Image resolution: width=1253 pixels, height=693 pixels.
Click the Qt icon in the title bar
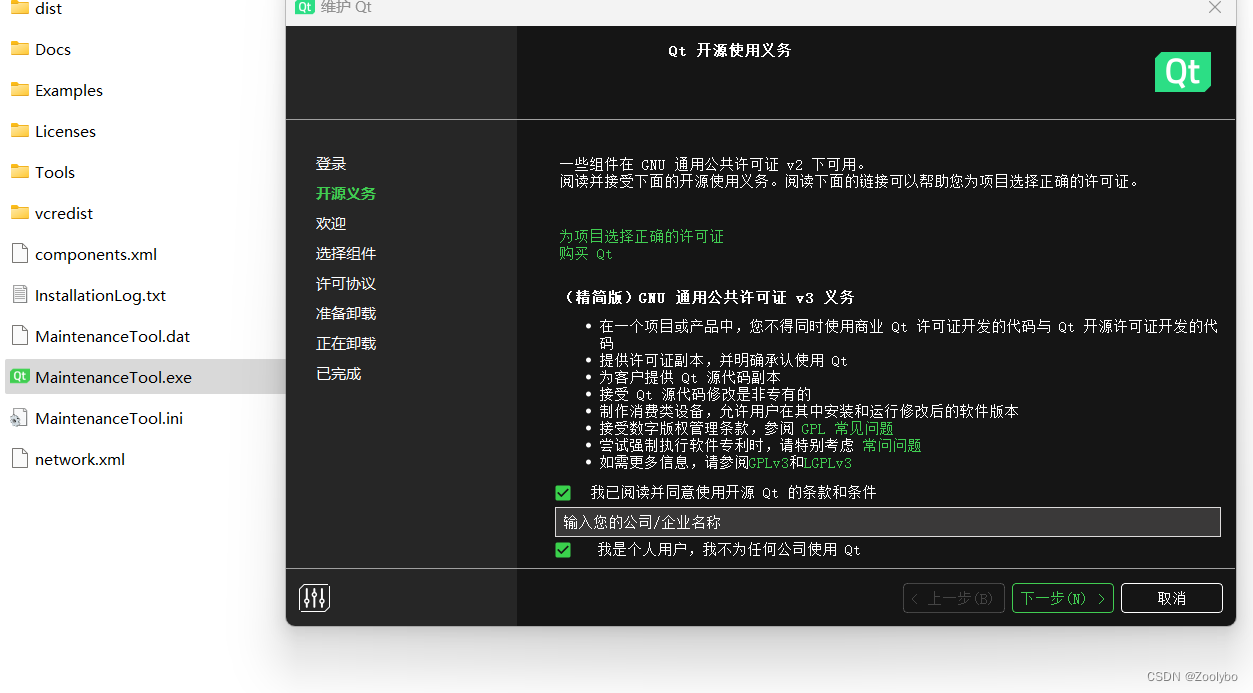(x=304, y=7)
